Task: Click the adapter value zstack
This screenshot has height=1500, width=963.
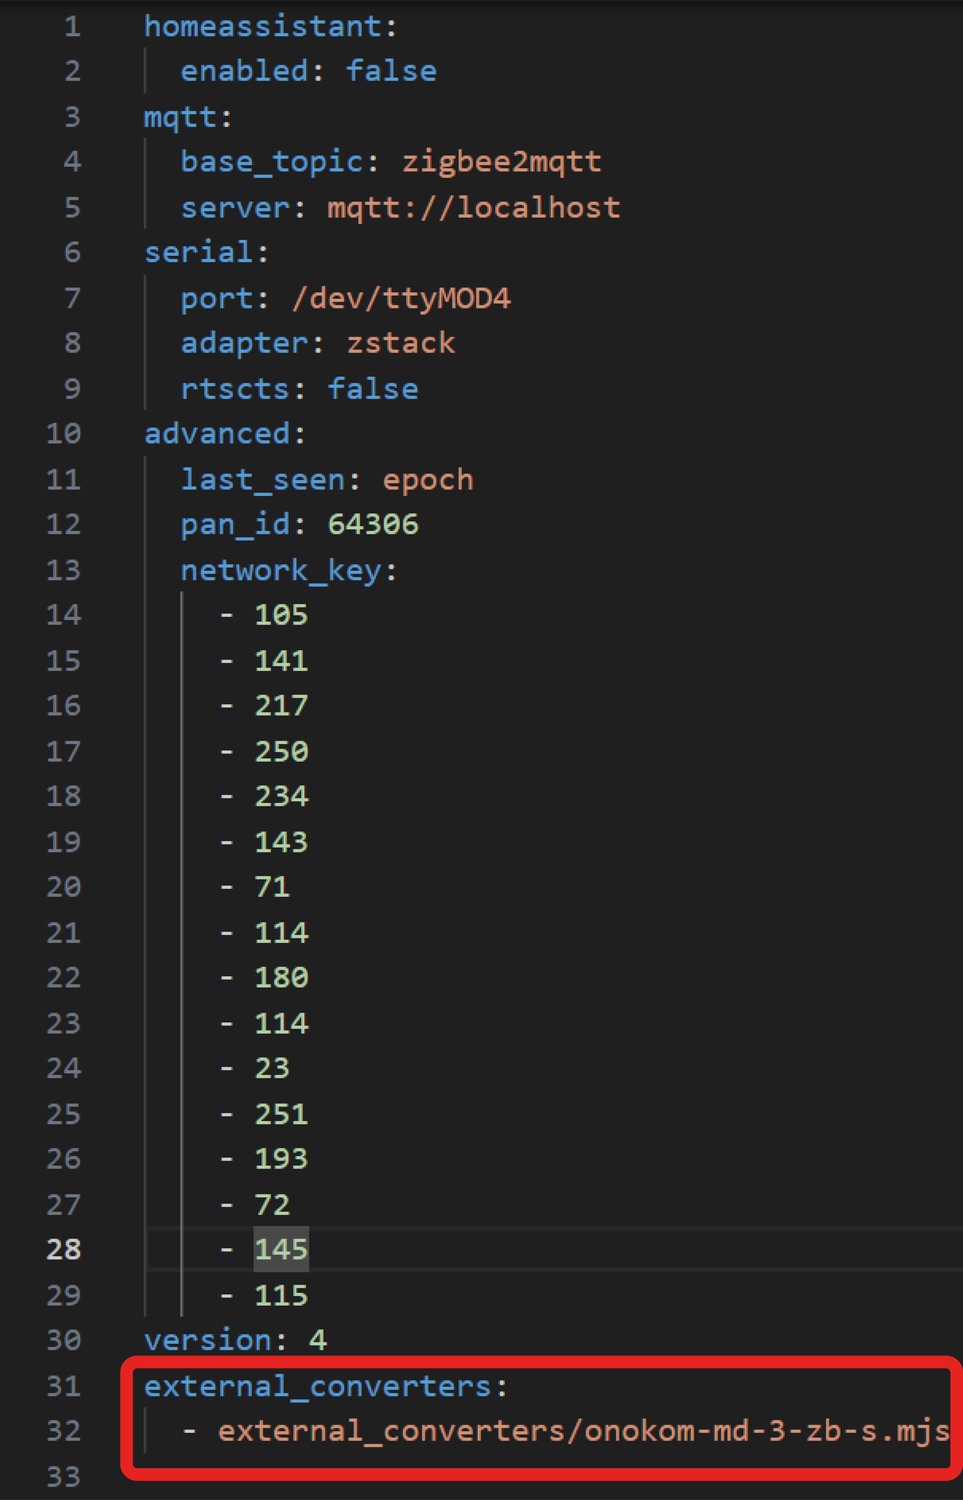Action: coord(400,343)
